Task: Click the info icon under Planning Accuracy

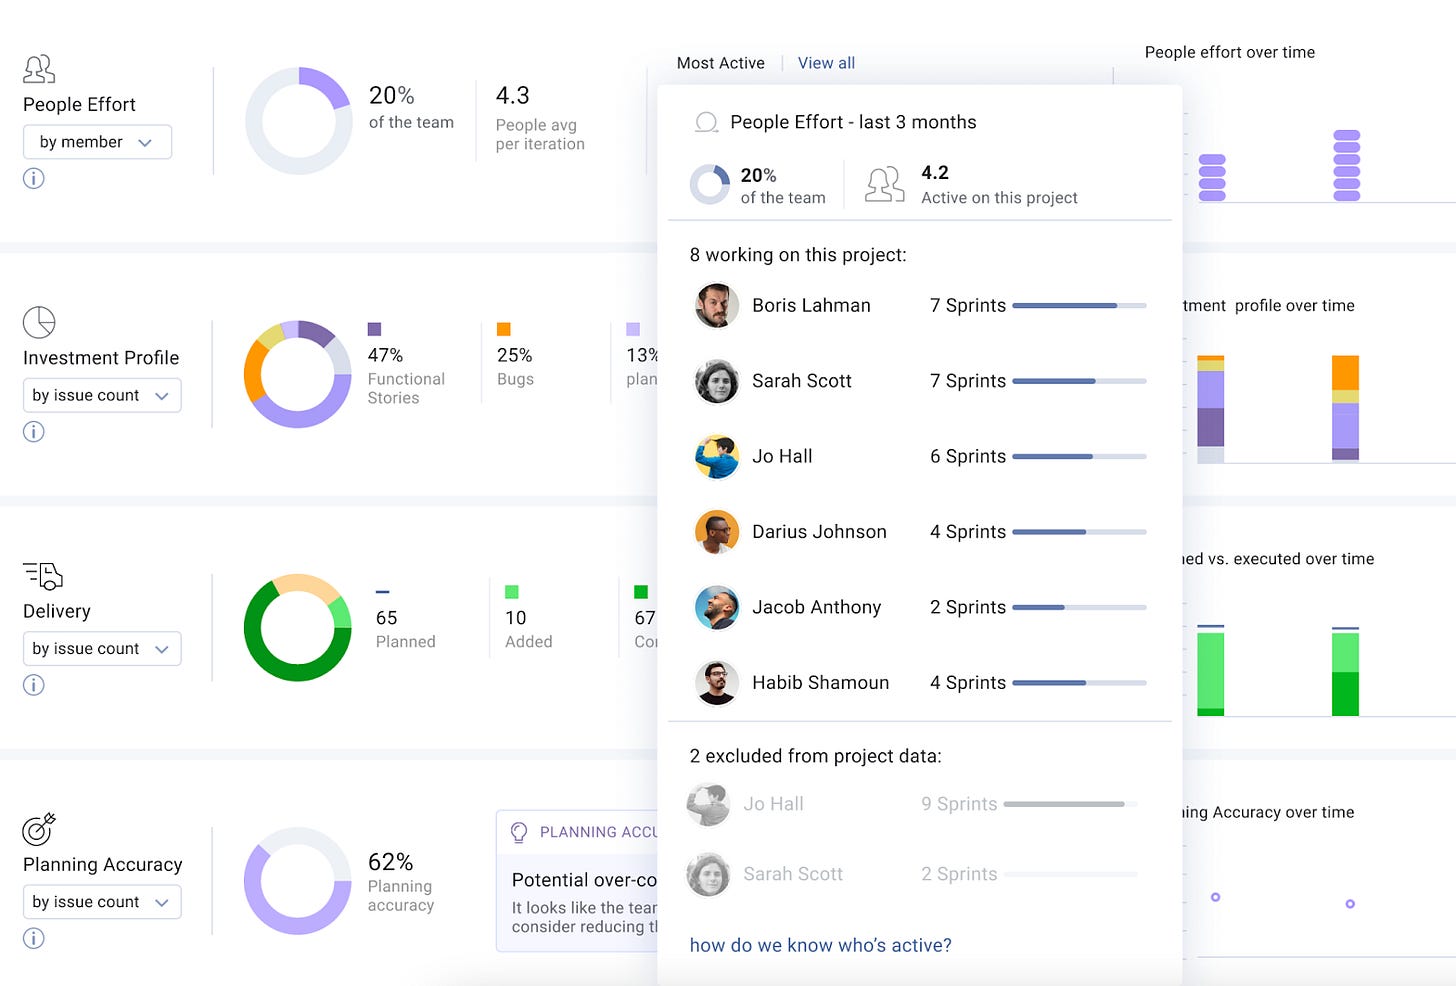Action: pyautogui.click(x=33, y=938)
